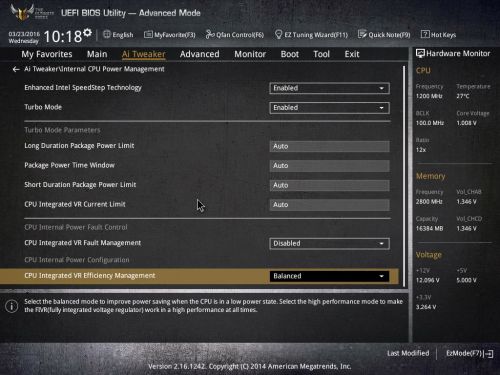This screenshot has height=375, width=500.
Task: Click the +12V reading 12.096 V
Action: coord(428,280)
